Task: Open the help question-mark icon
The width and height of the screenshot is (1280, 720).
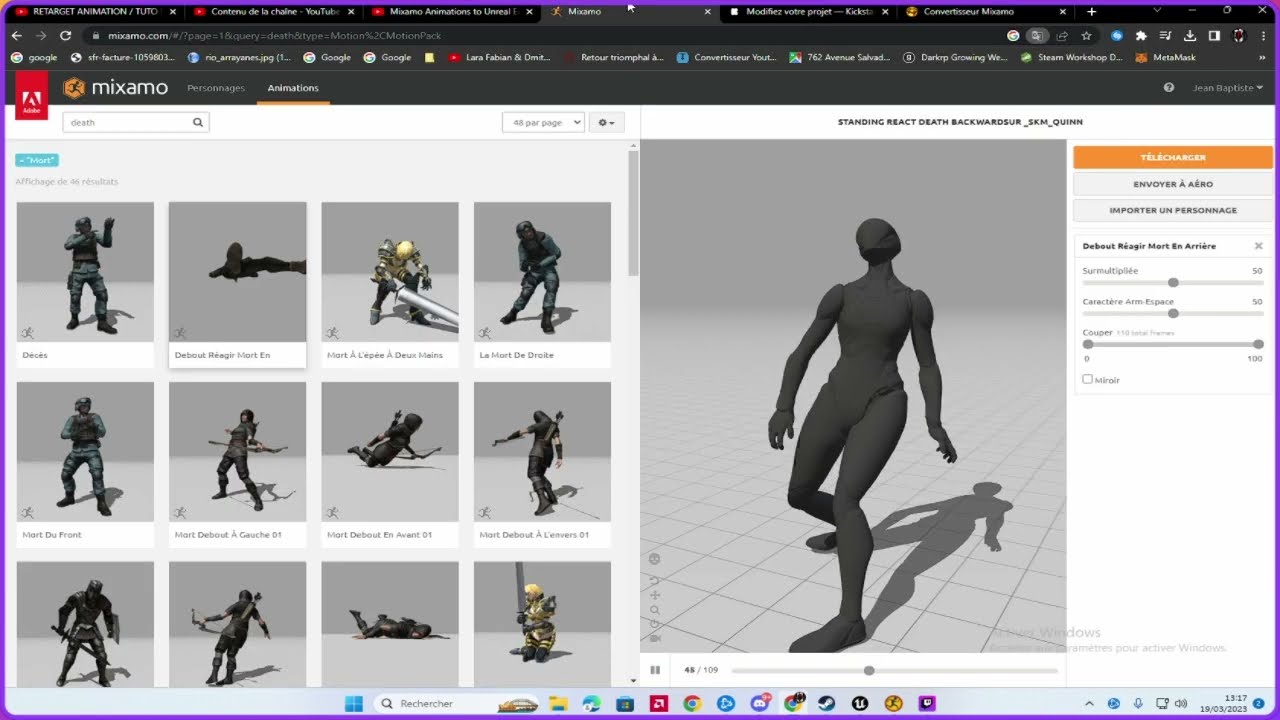Action: click(x=1168, y=88)
